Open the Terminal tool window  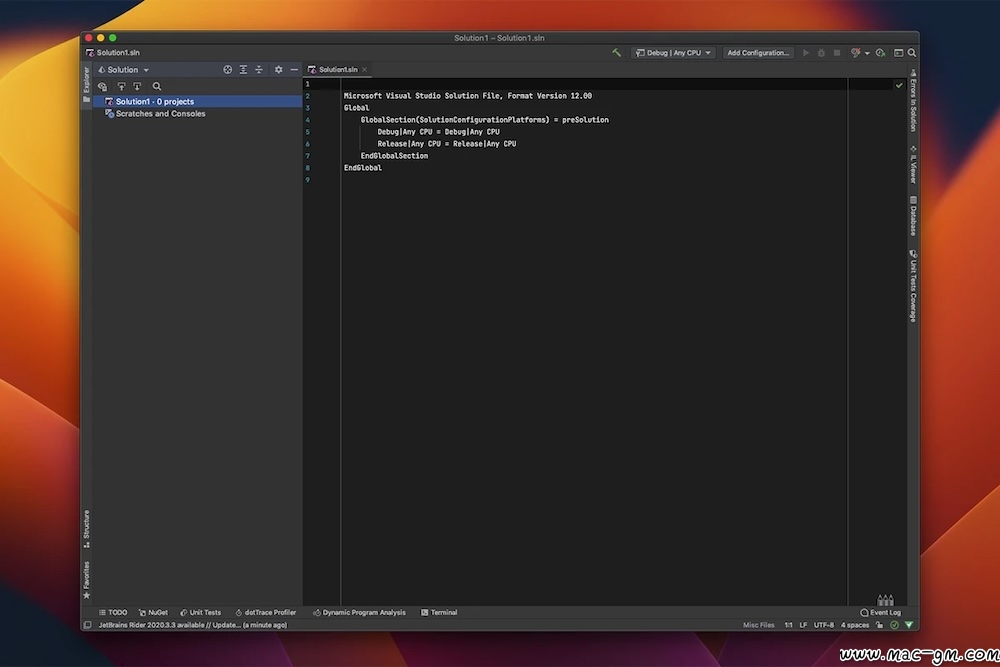point(439,612)
